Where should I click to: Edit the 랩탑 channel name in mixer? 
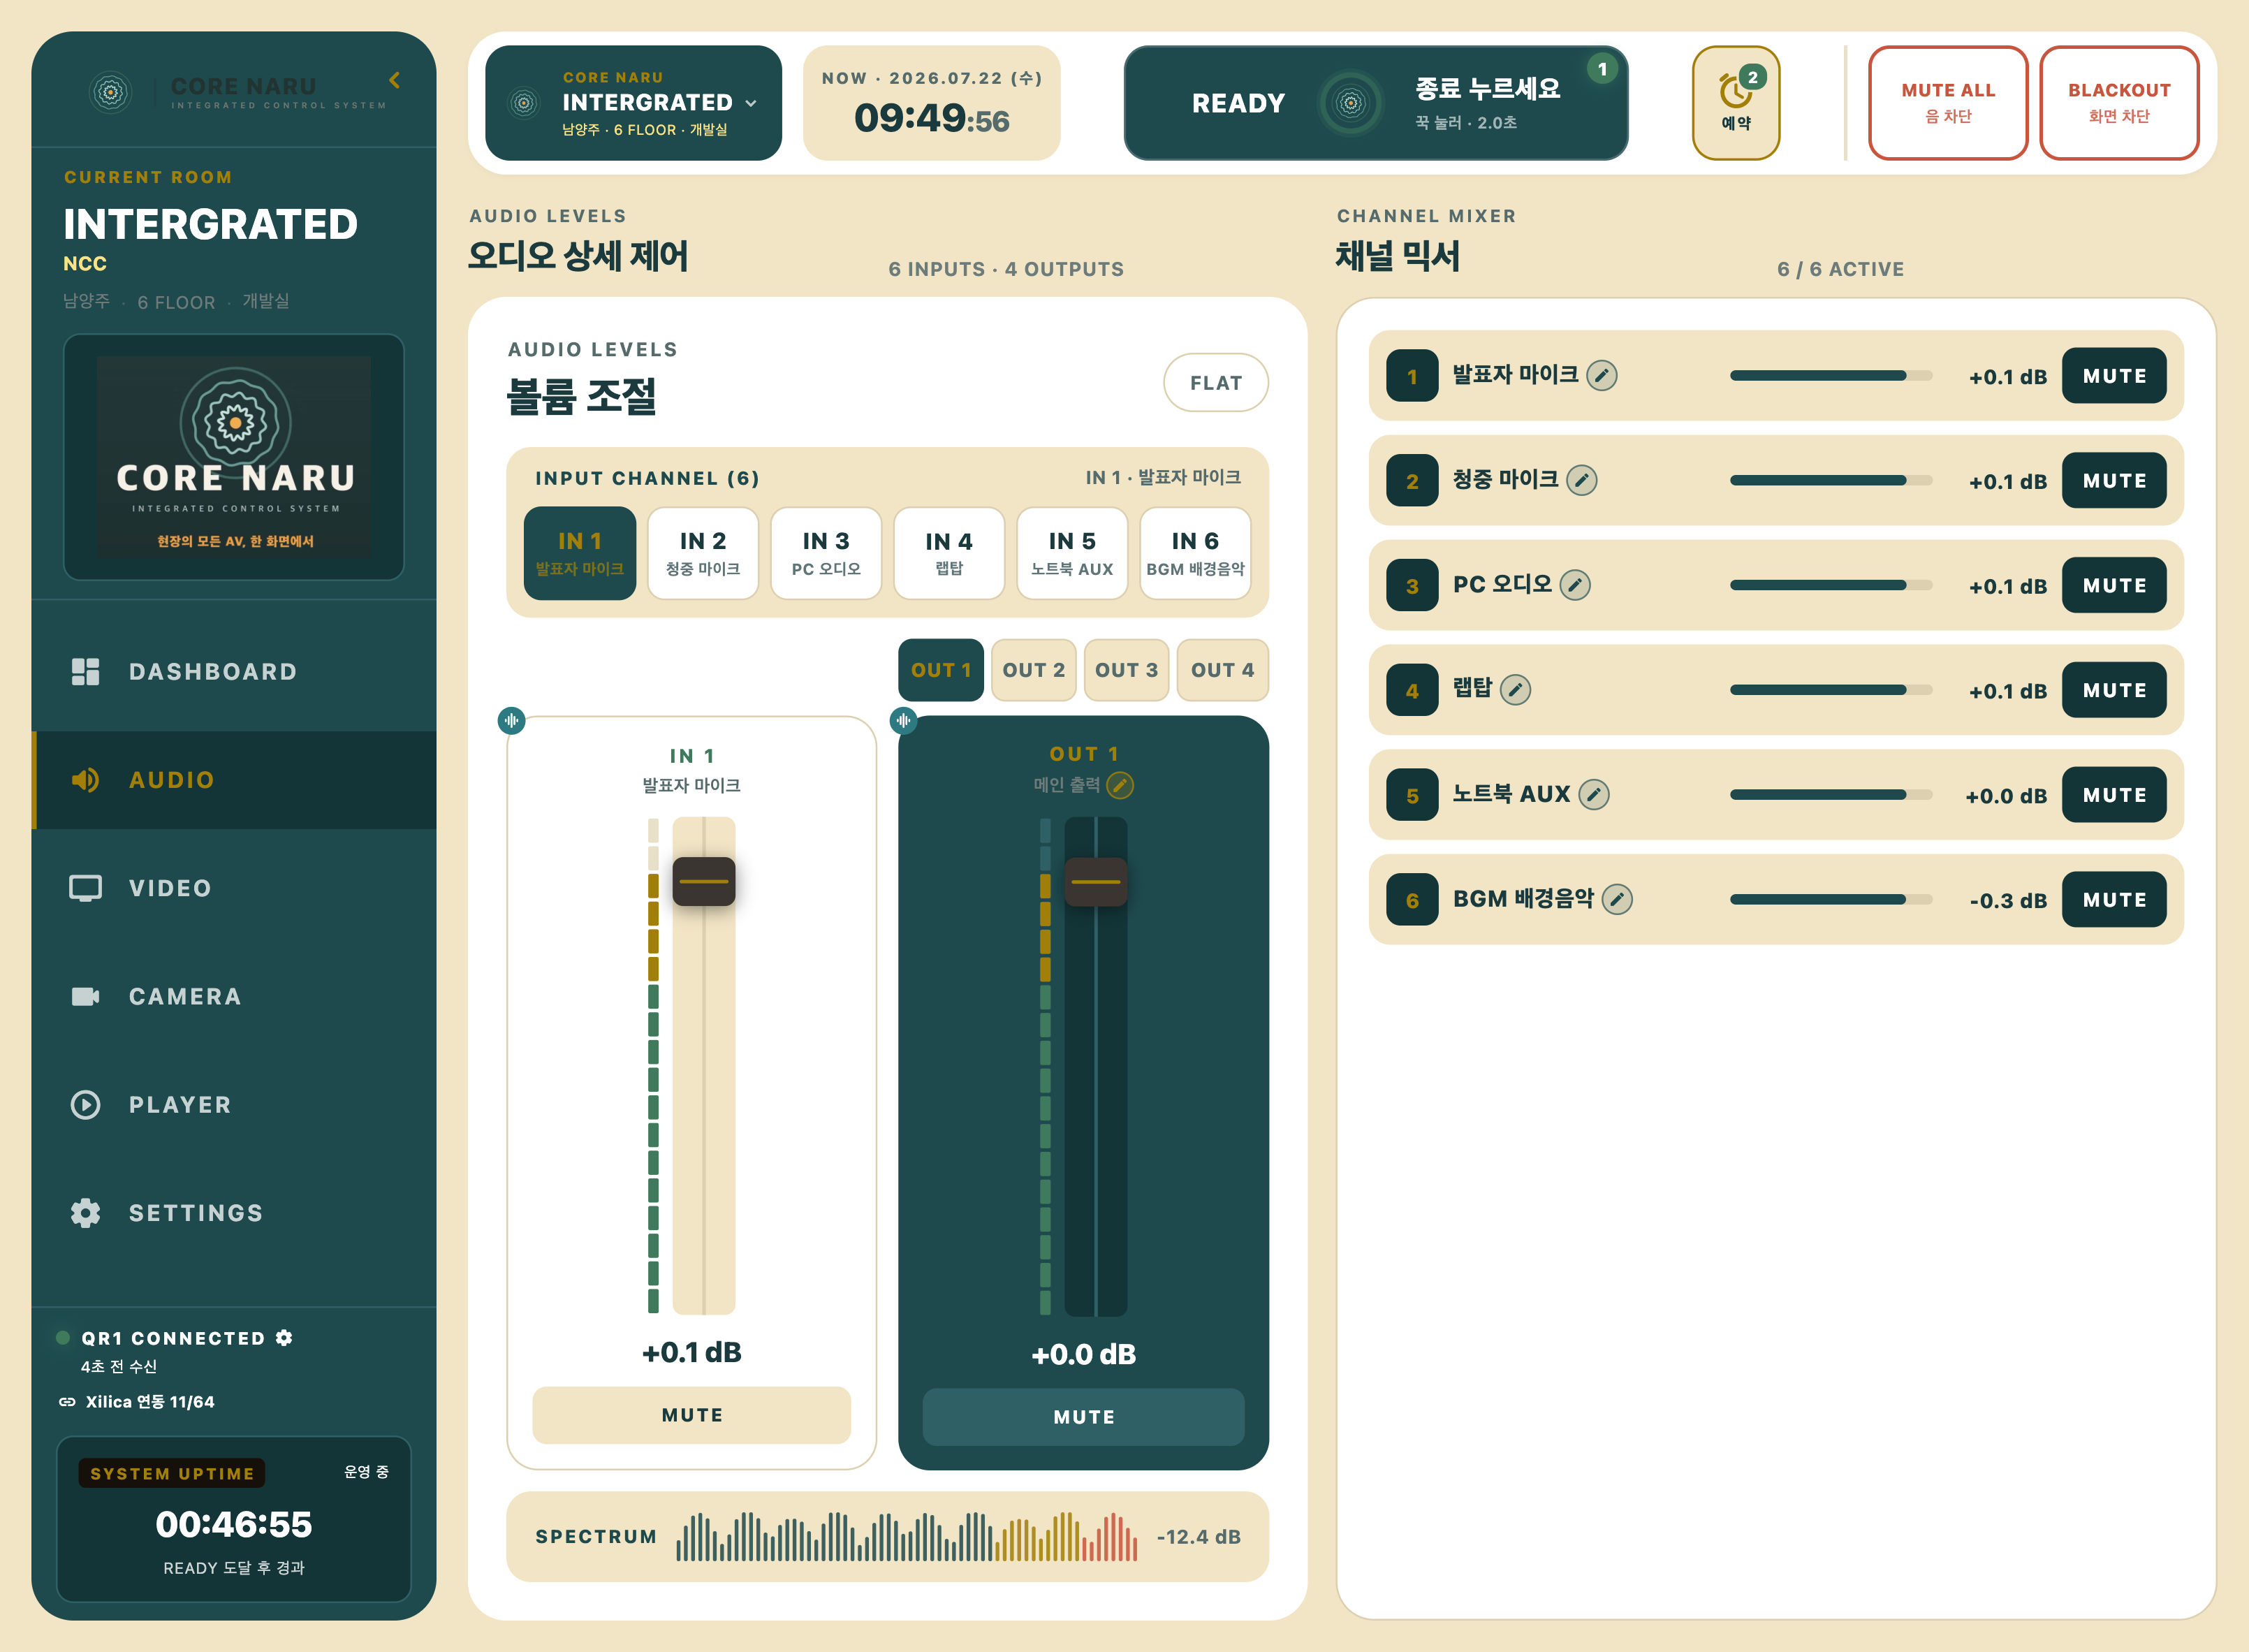tap(1516, 690)
